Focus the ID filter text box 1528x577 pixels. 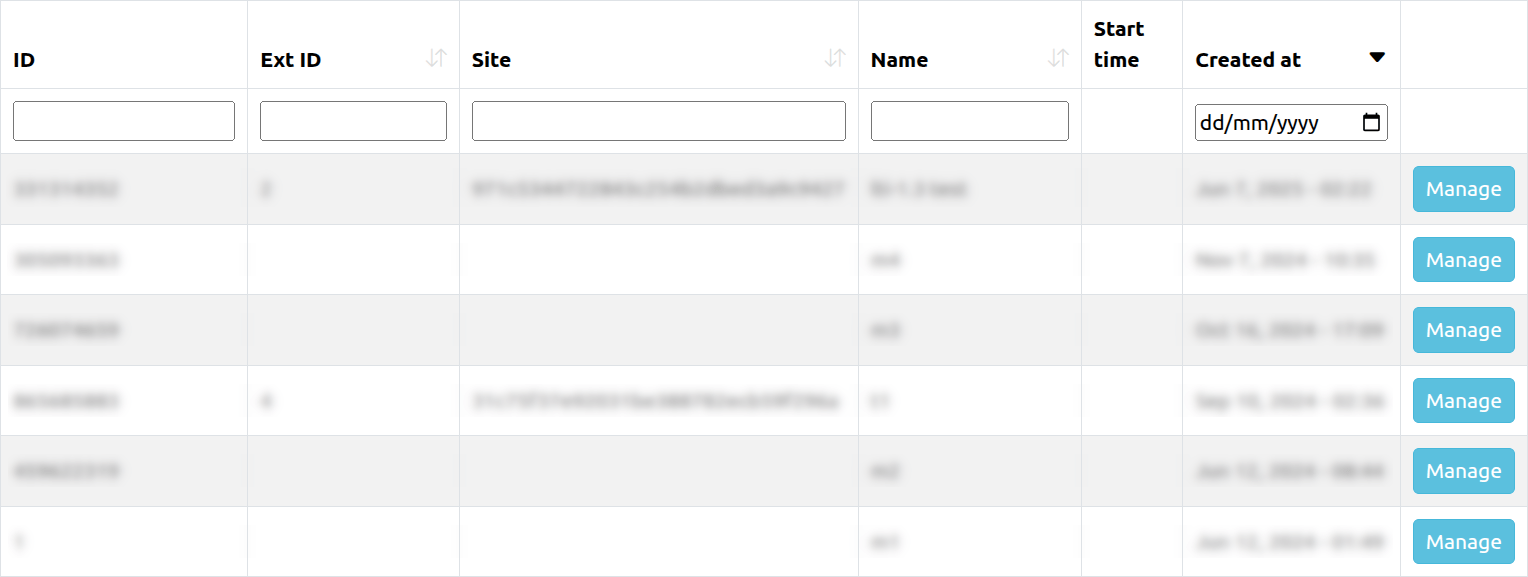point(124,121)
